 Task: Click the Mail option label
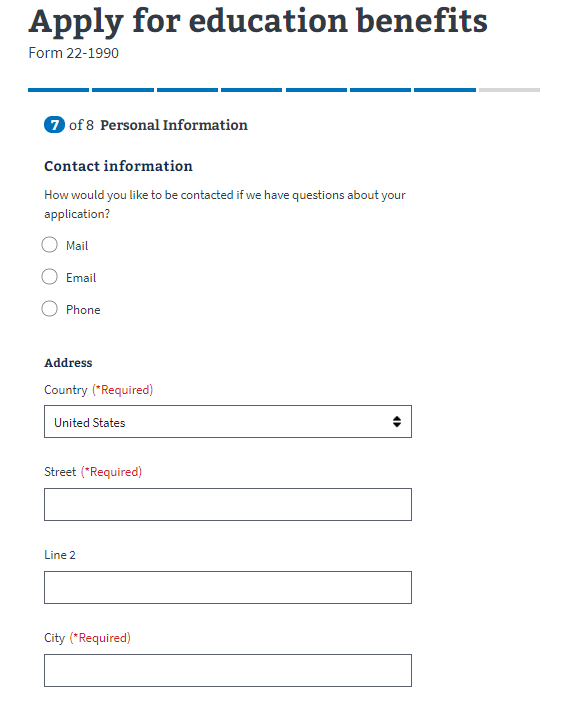click(77, 246)
